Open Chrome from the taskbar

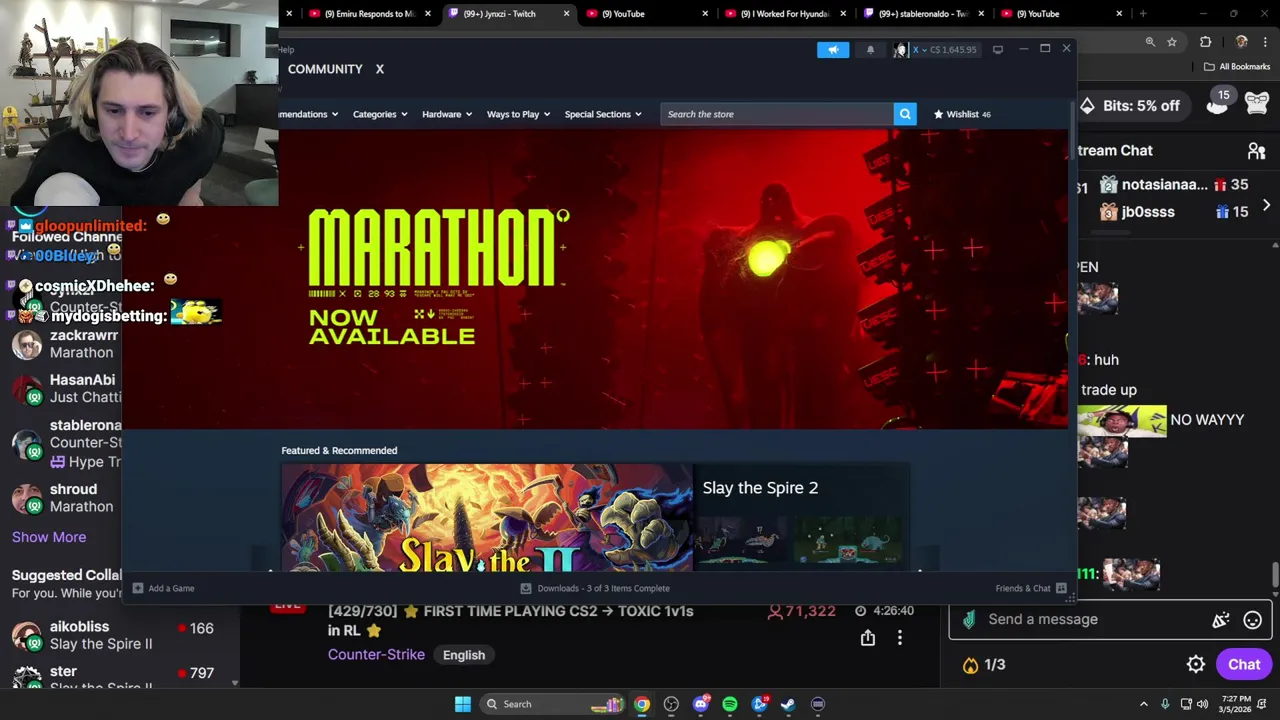click(642, 704)
